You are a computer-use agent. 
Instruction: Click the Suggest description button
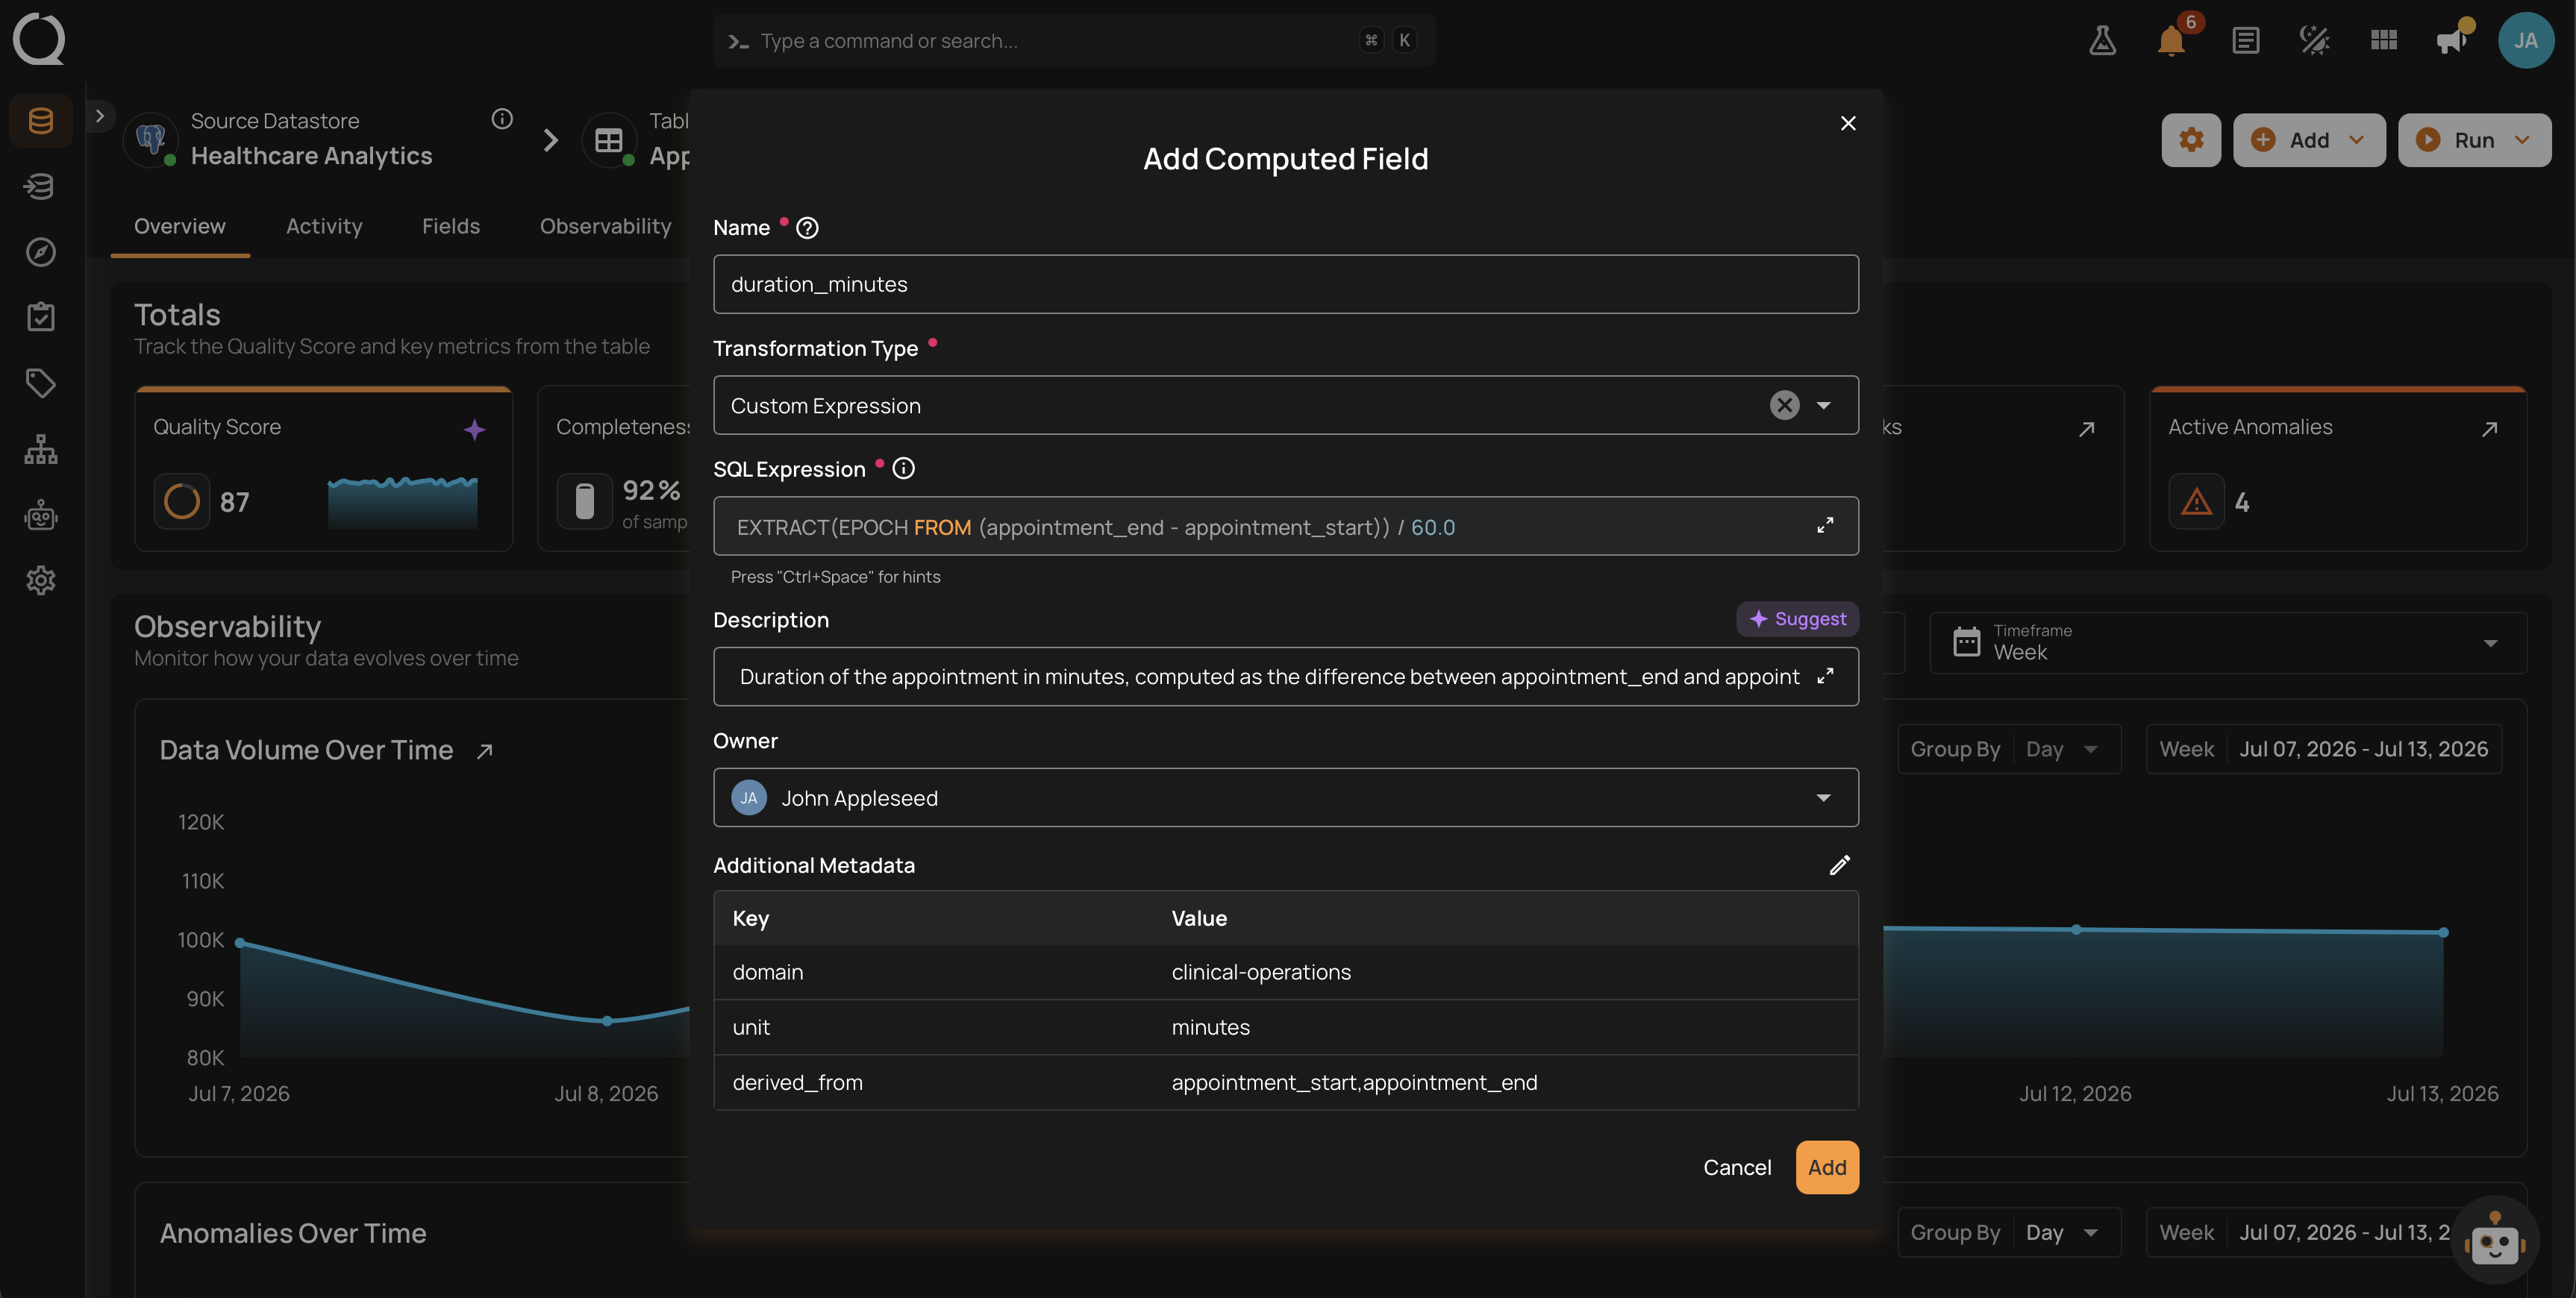[1797, 619]
